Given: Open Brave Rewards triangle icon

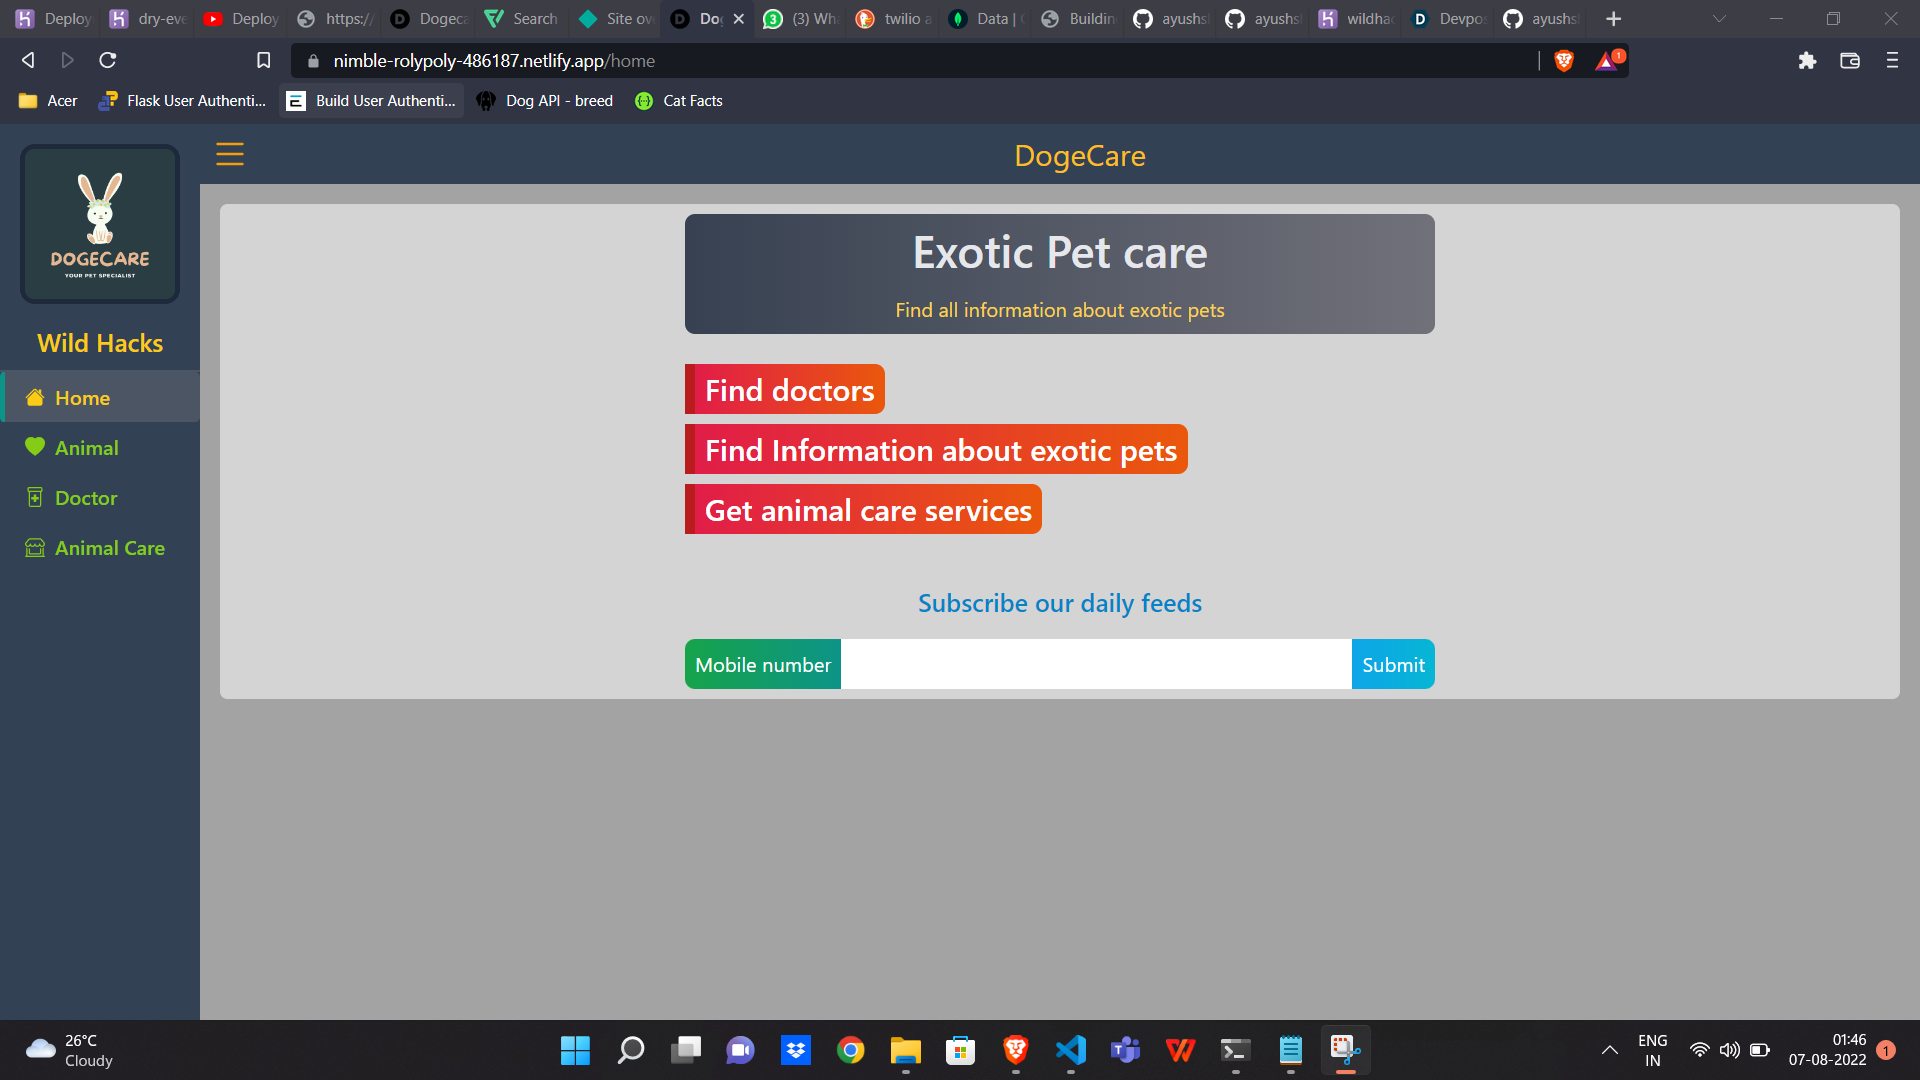Looking at the screenshot, I should (x=1607, y=61).
